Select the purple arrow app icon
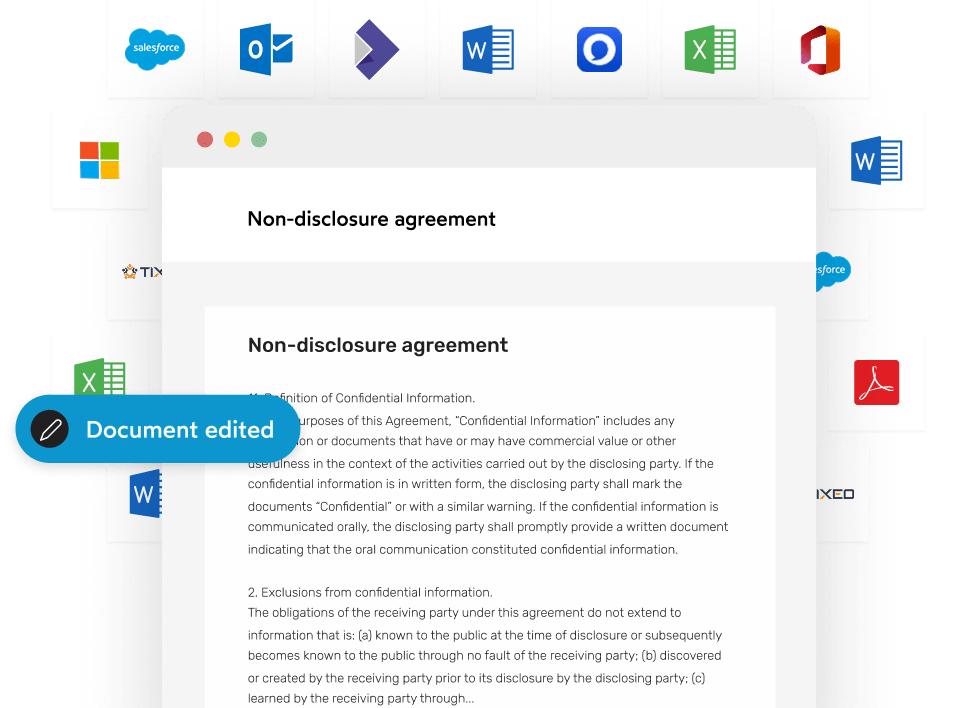 point(376,49)
